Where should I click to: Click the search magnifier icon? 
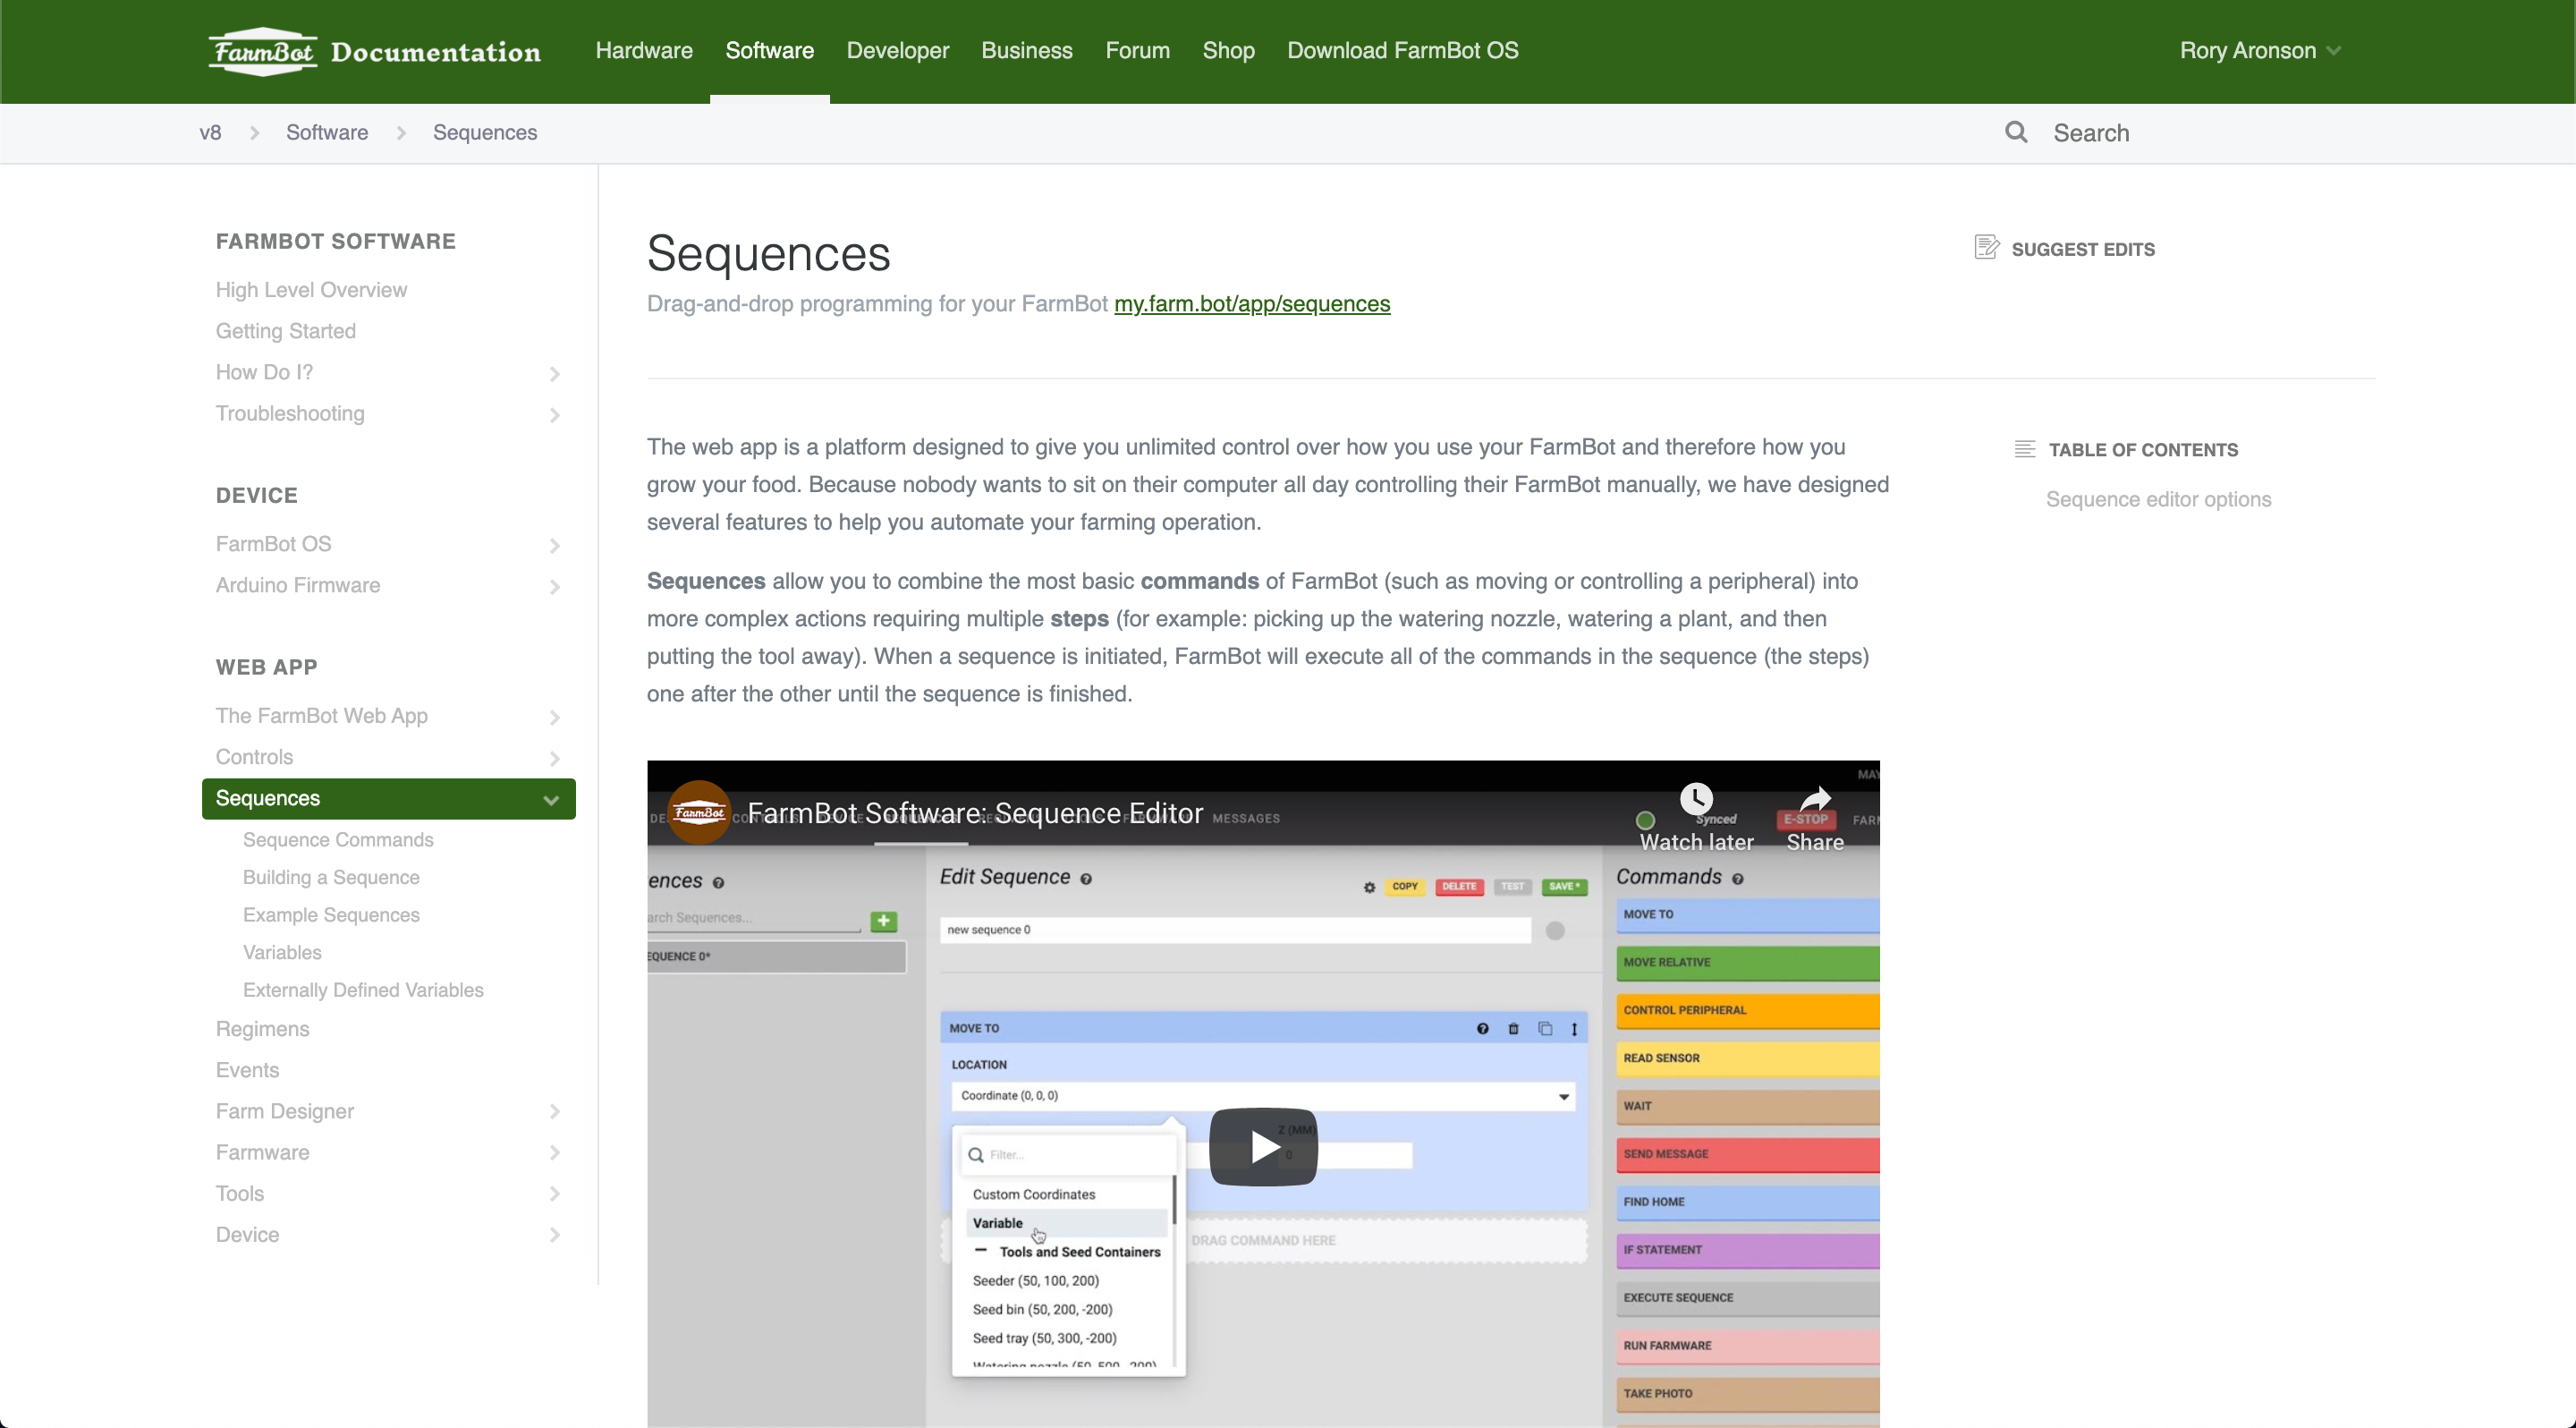click(2017, 131)
